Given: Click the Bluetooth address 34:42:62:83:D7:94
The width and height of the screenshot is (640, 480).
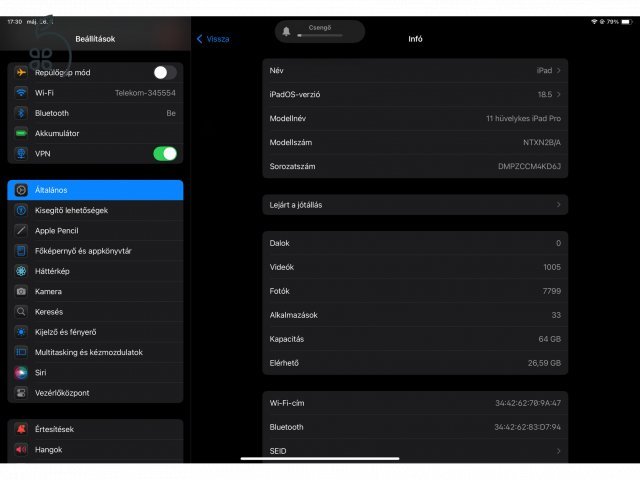Looking at the screenshot, I should point(527,427).
